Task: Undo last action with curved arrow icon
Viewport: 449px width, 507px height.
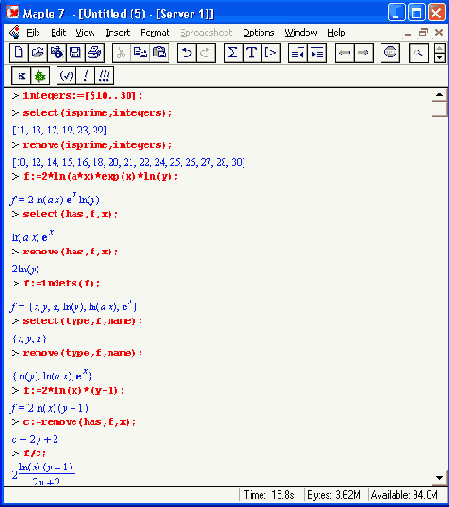Action: pos(187,53)
